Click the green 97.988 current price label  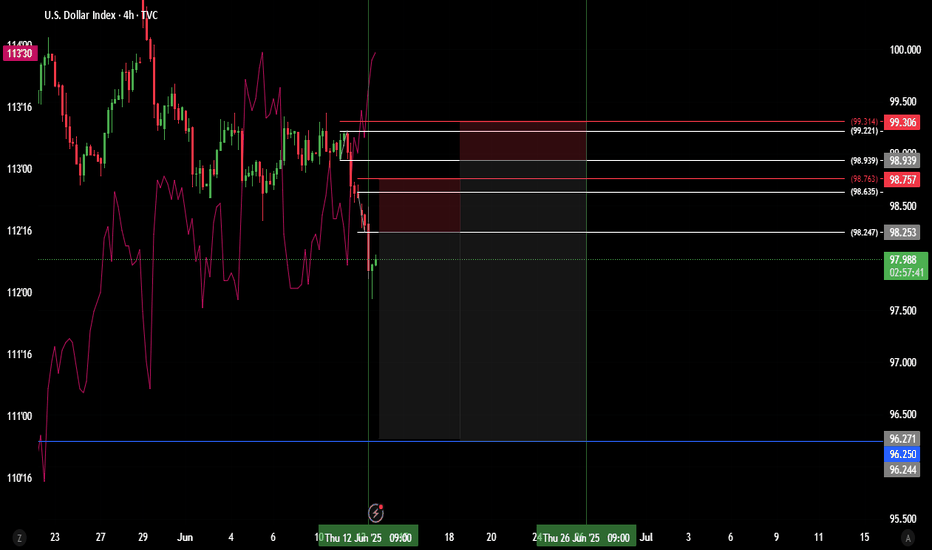[905, 259]
